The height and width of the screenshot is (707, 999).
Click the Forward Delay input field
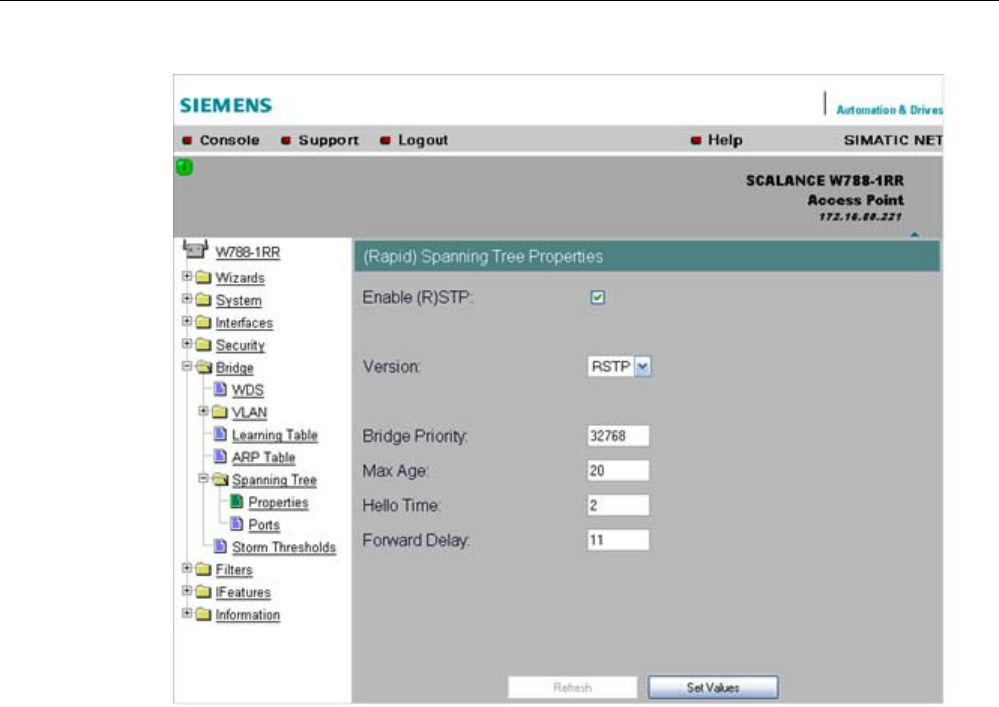click(x=618, y=540)
